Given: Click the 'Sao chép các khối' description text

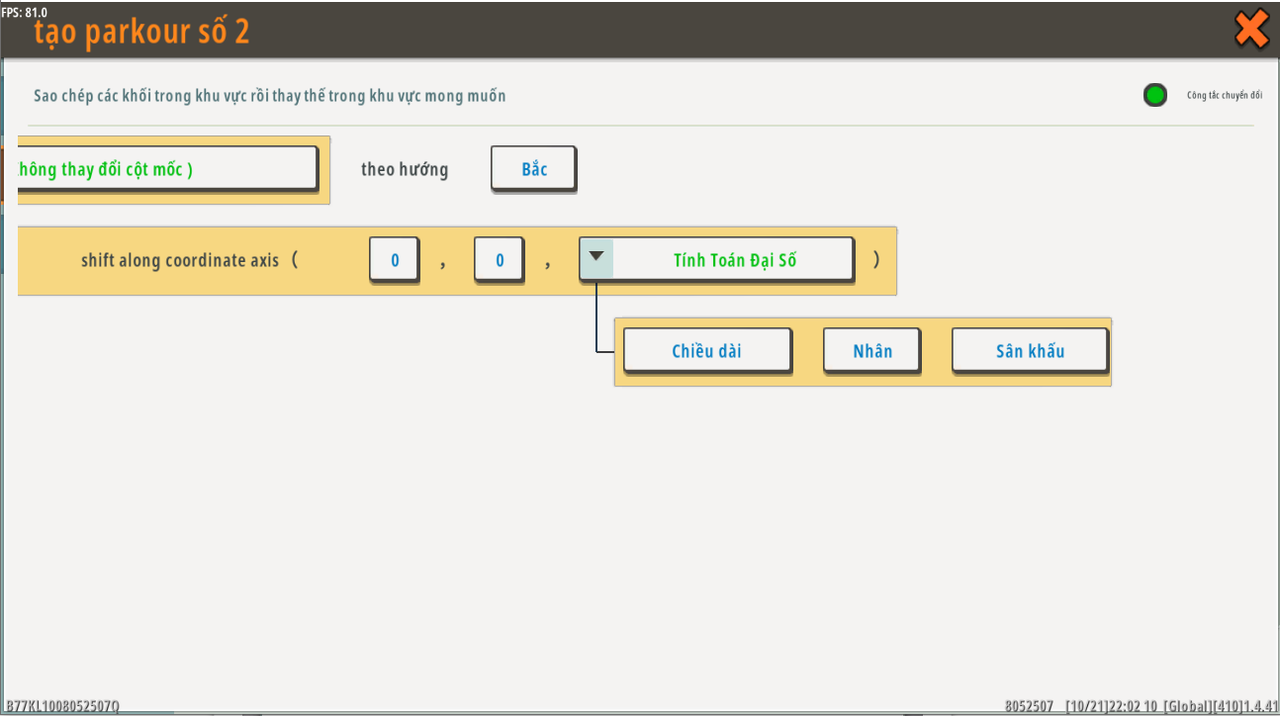Looking at the screenshot, I should click(270, 96).
